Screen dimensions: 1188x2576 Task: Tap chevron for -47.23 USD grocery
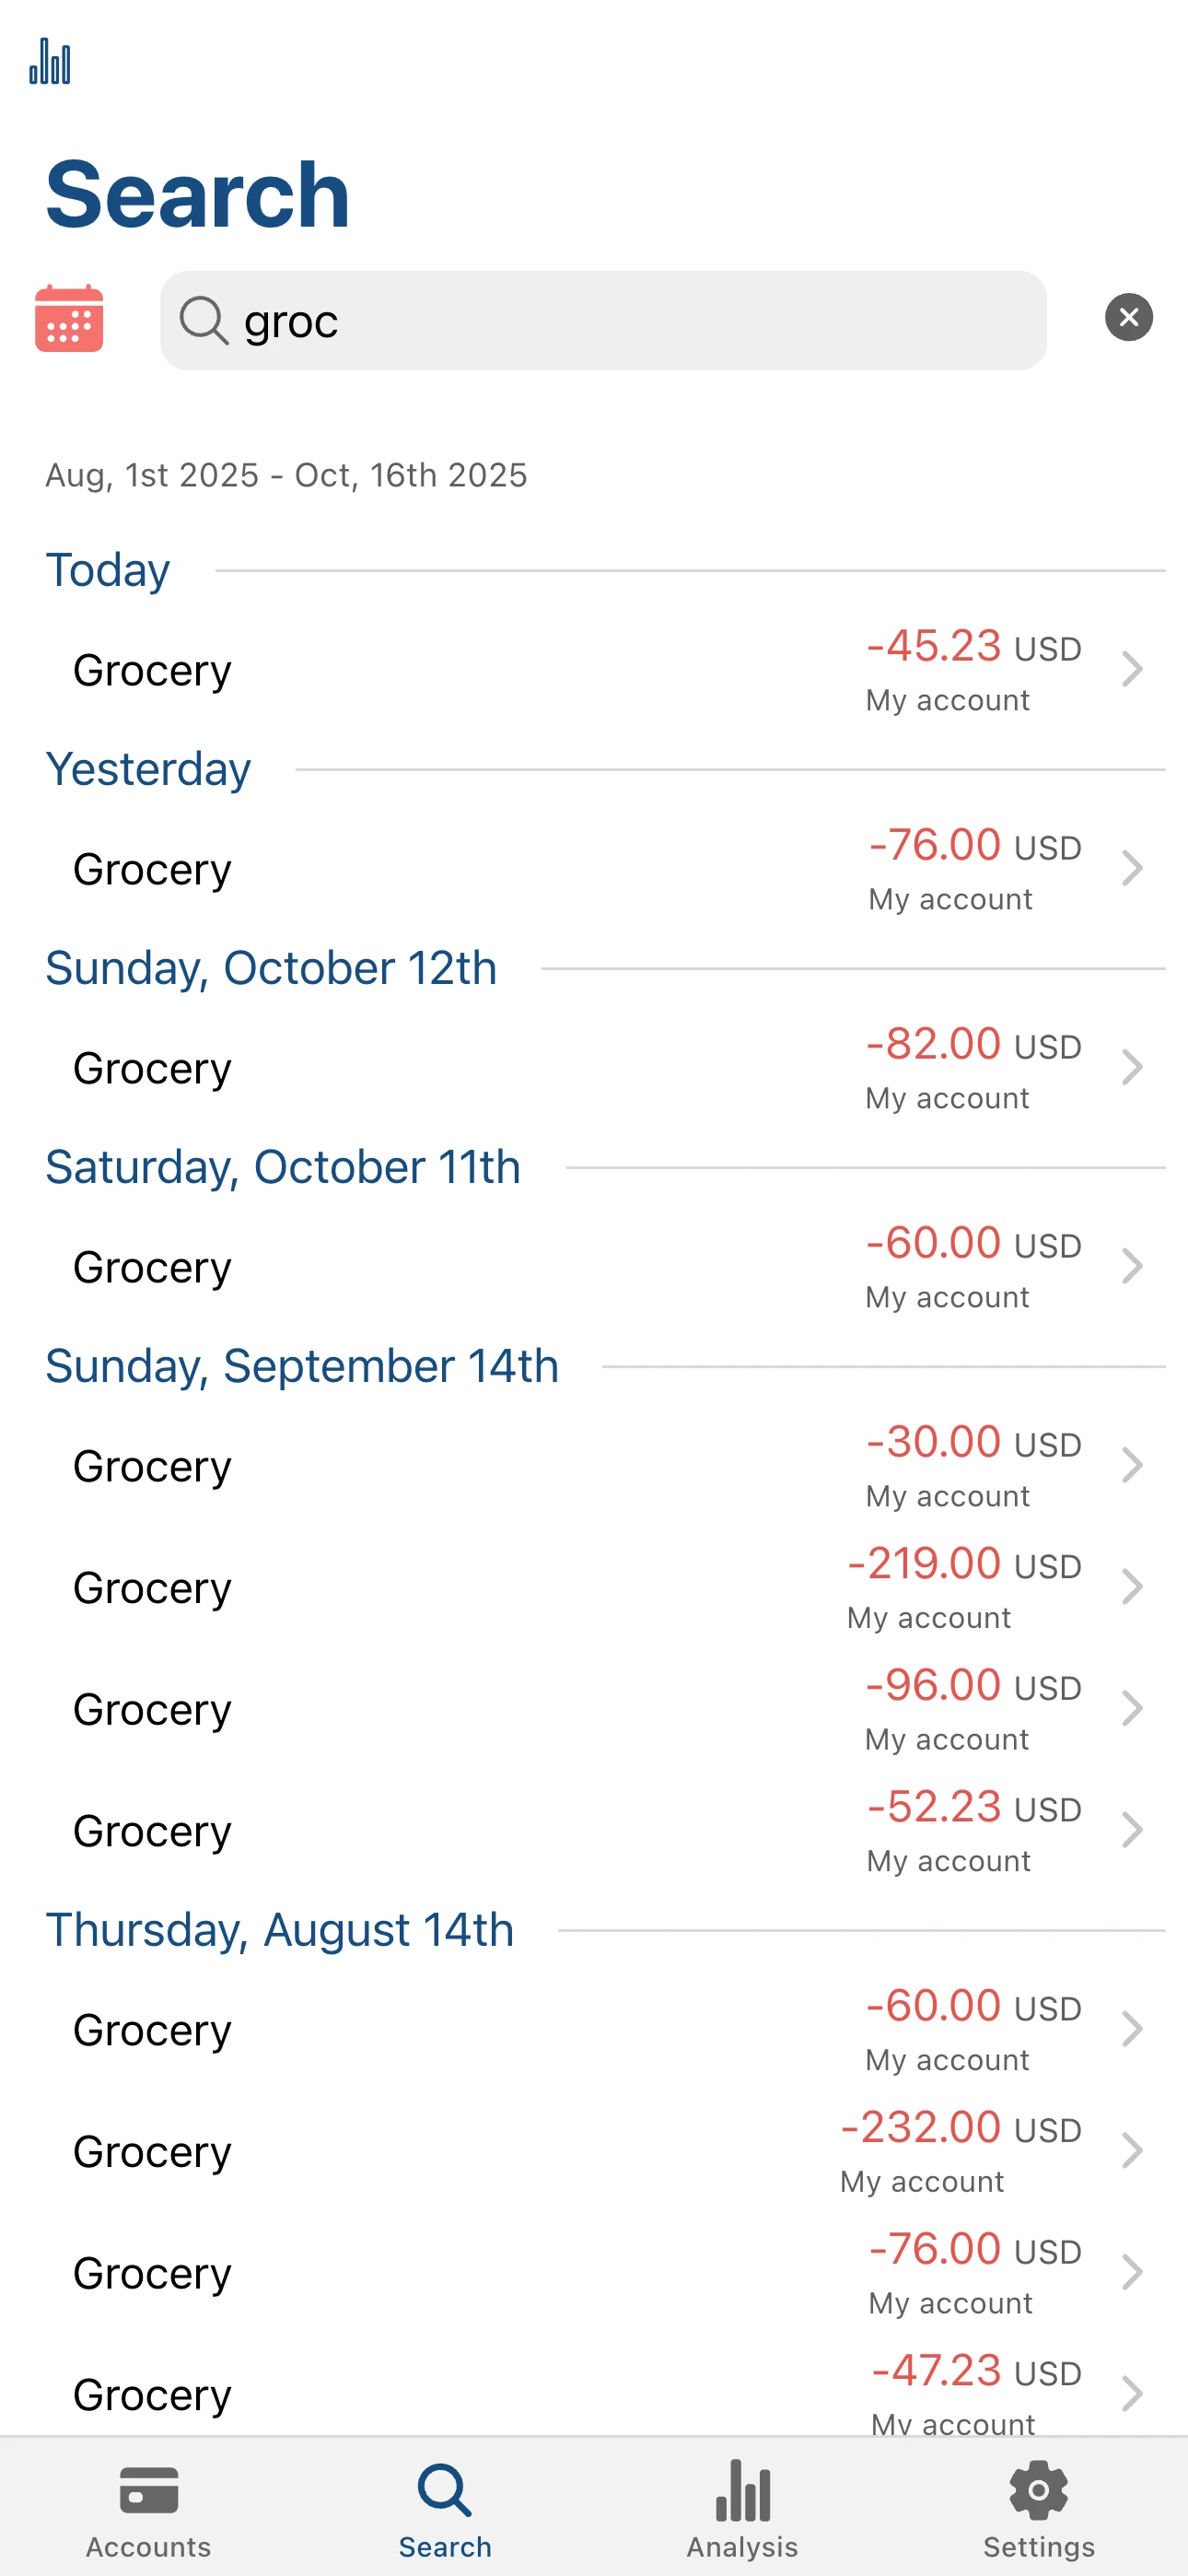click(x=1131, y=2394)
